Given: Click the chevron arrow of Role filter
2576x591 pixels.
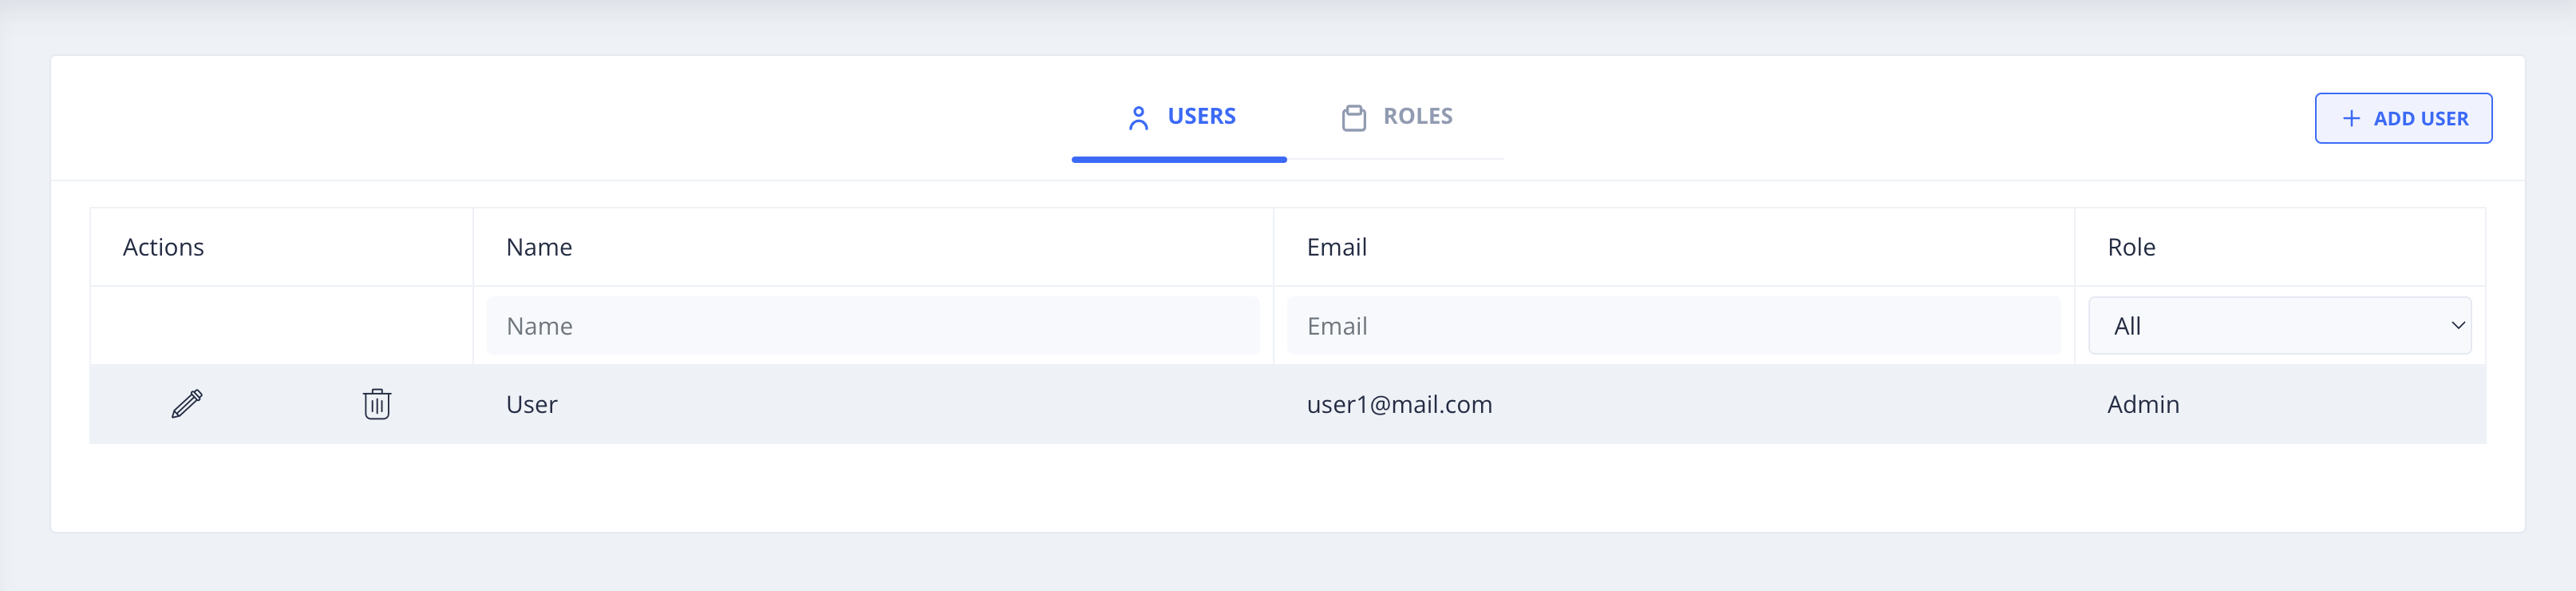Looking at the screenshot, I should click(x=2457, y=326).
